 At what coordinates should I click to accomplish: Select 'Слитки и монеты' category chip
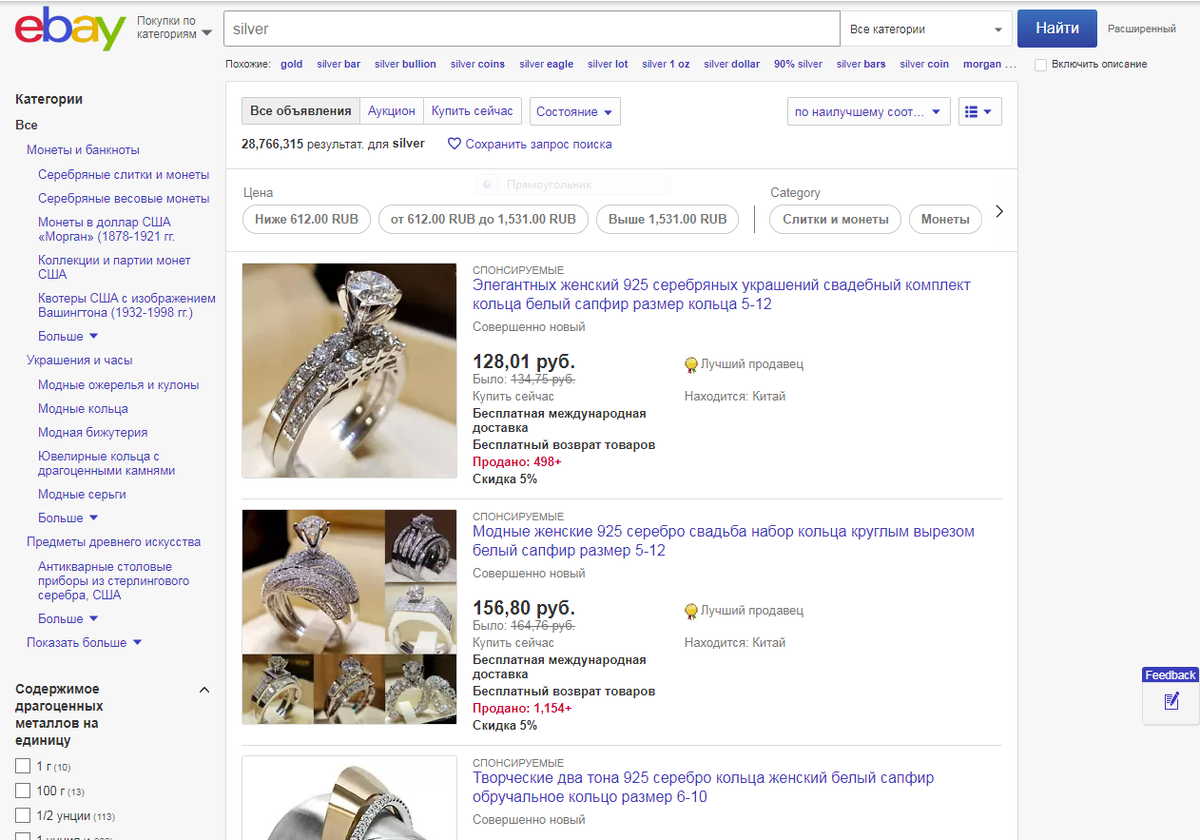pyautogui.click(x=835, y=219)
